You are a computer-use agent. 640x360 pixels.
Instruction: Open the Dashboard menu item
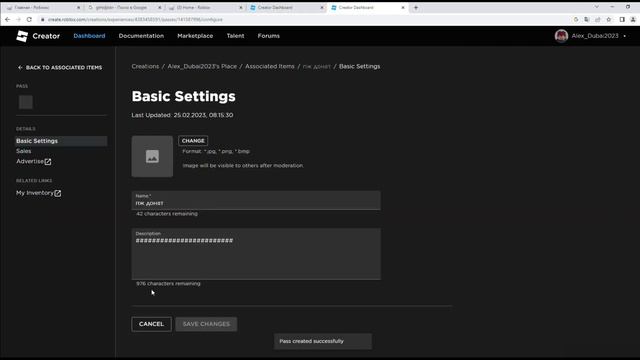89,36
